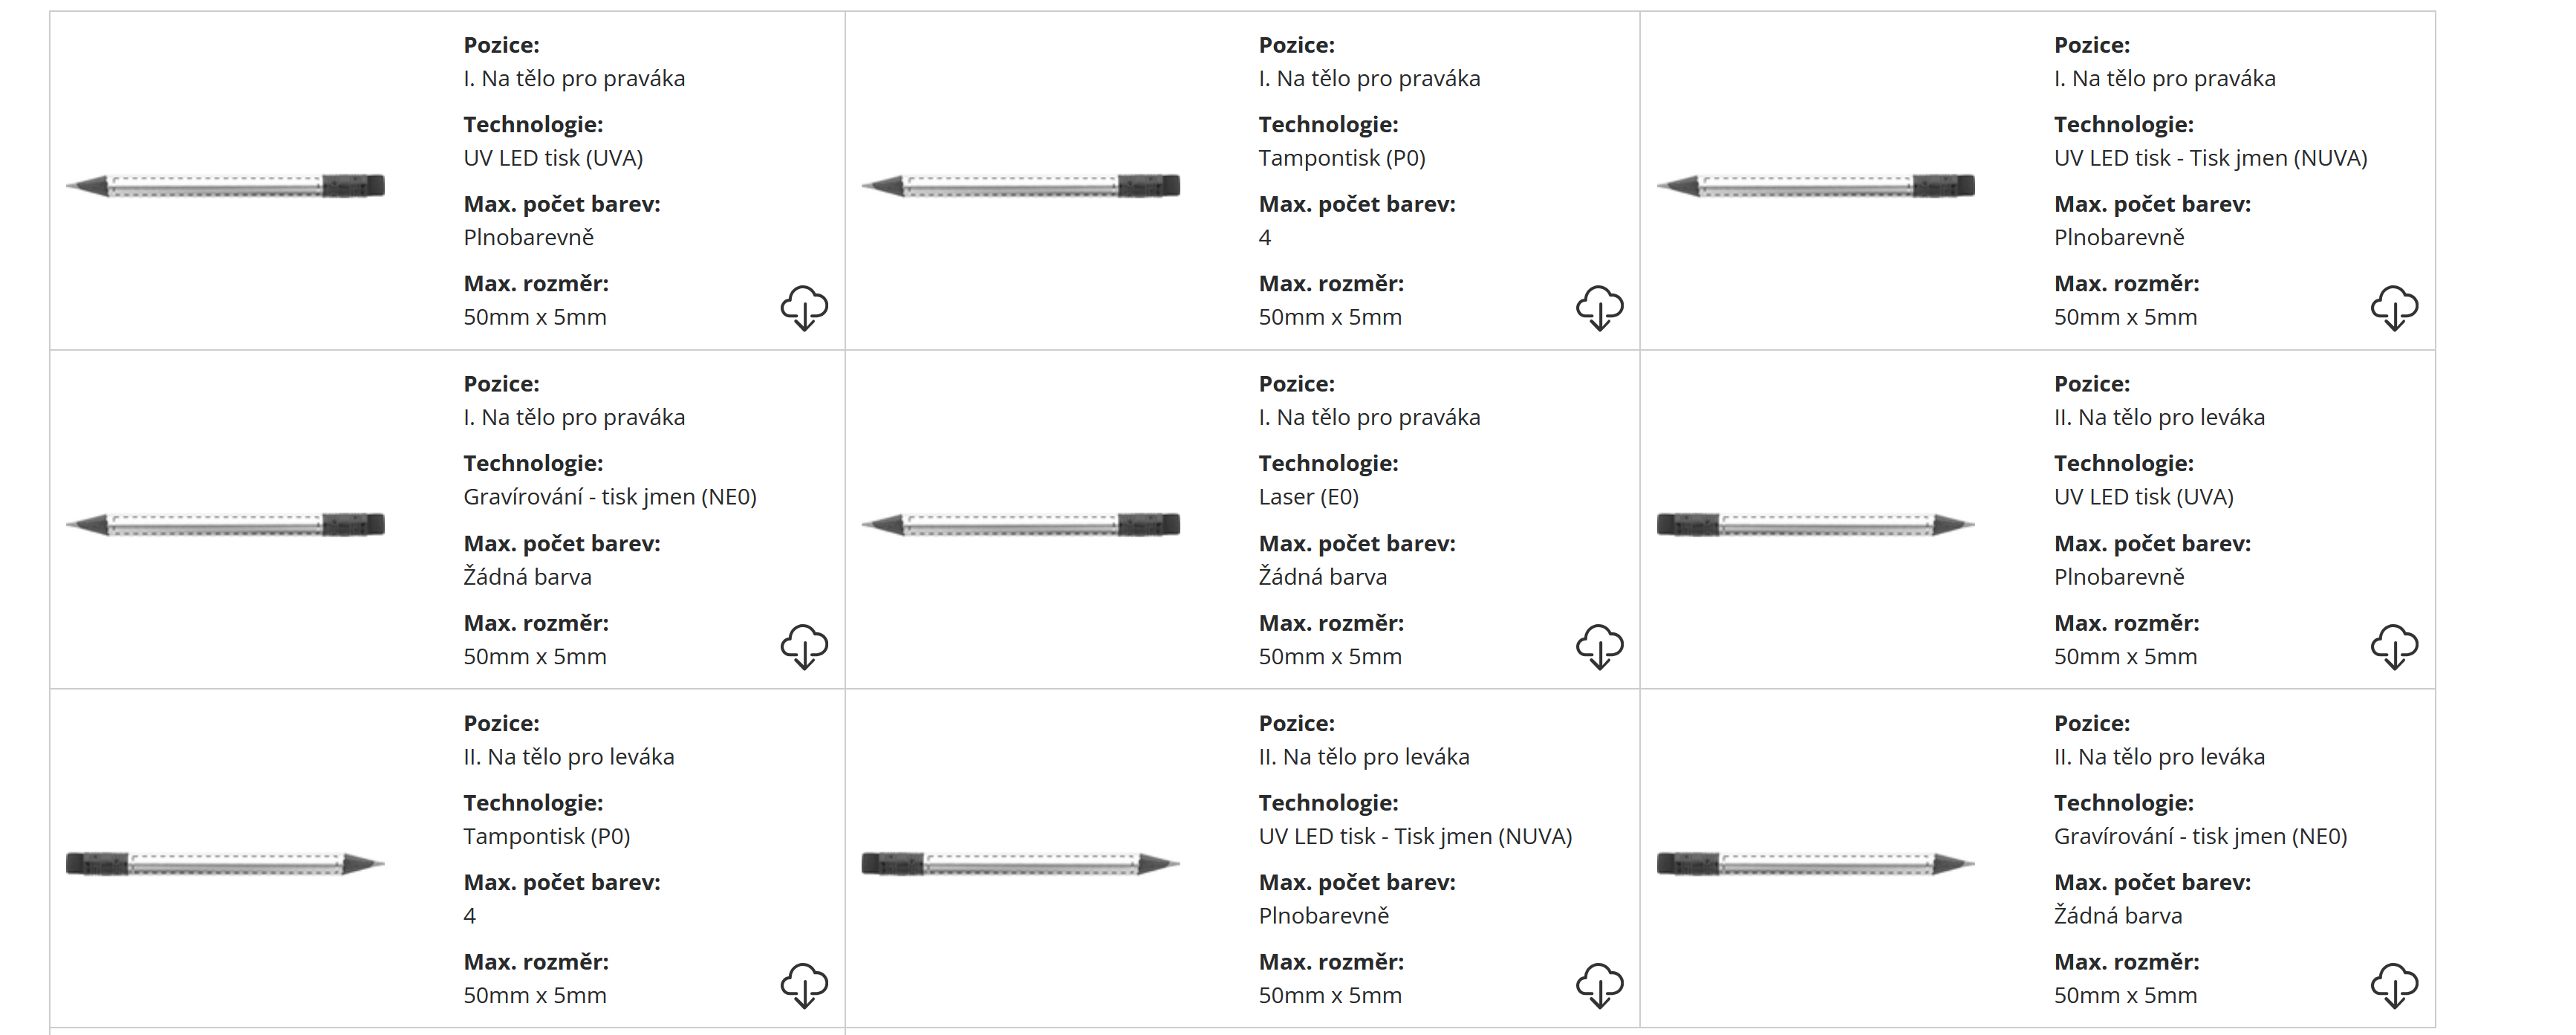Click the "Laser (E0)" technology text

pos(1308,497)
